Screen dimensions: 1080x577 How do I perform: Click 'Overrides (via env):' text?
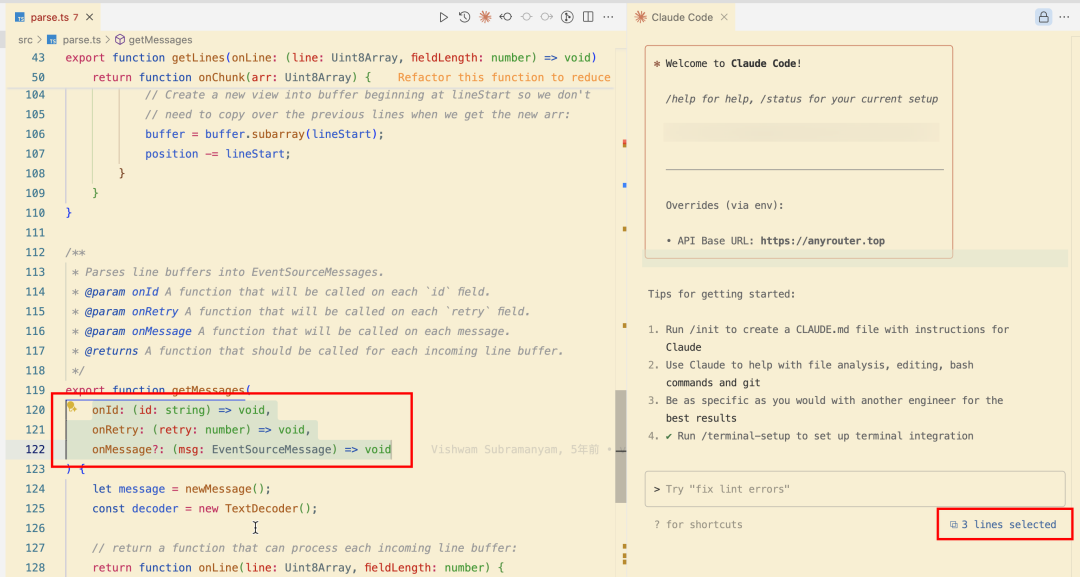[725, 205]
